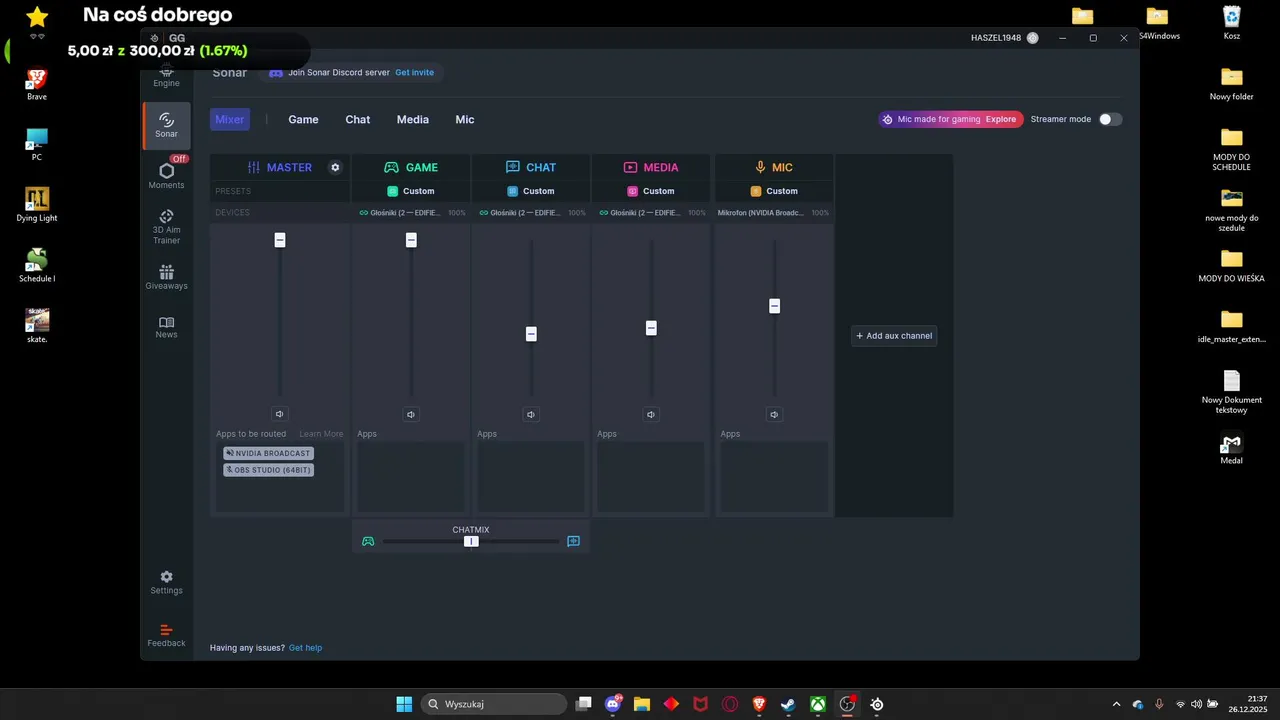
Task: Open the Xbox app from the taskbar
Action: pos(818,704)
